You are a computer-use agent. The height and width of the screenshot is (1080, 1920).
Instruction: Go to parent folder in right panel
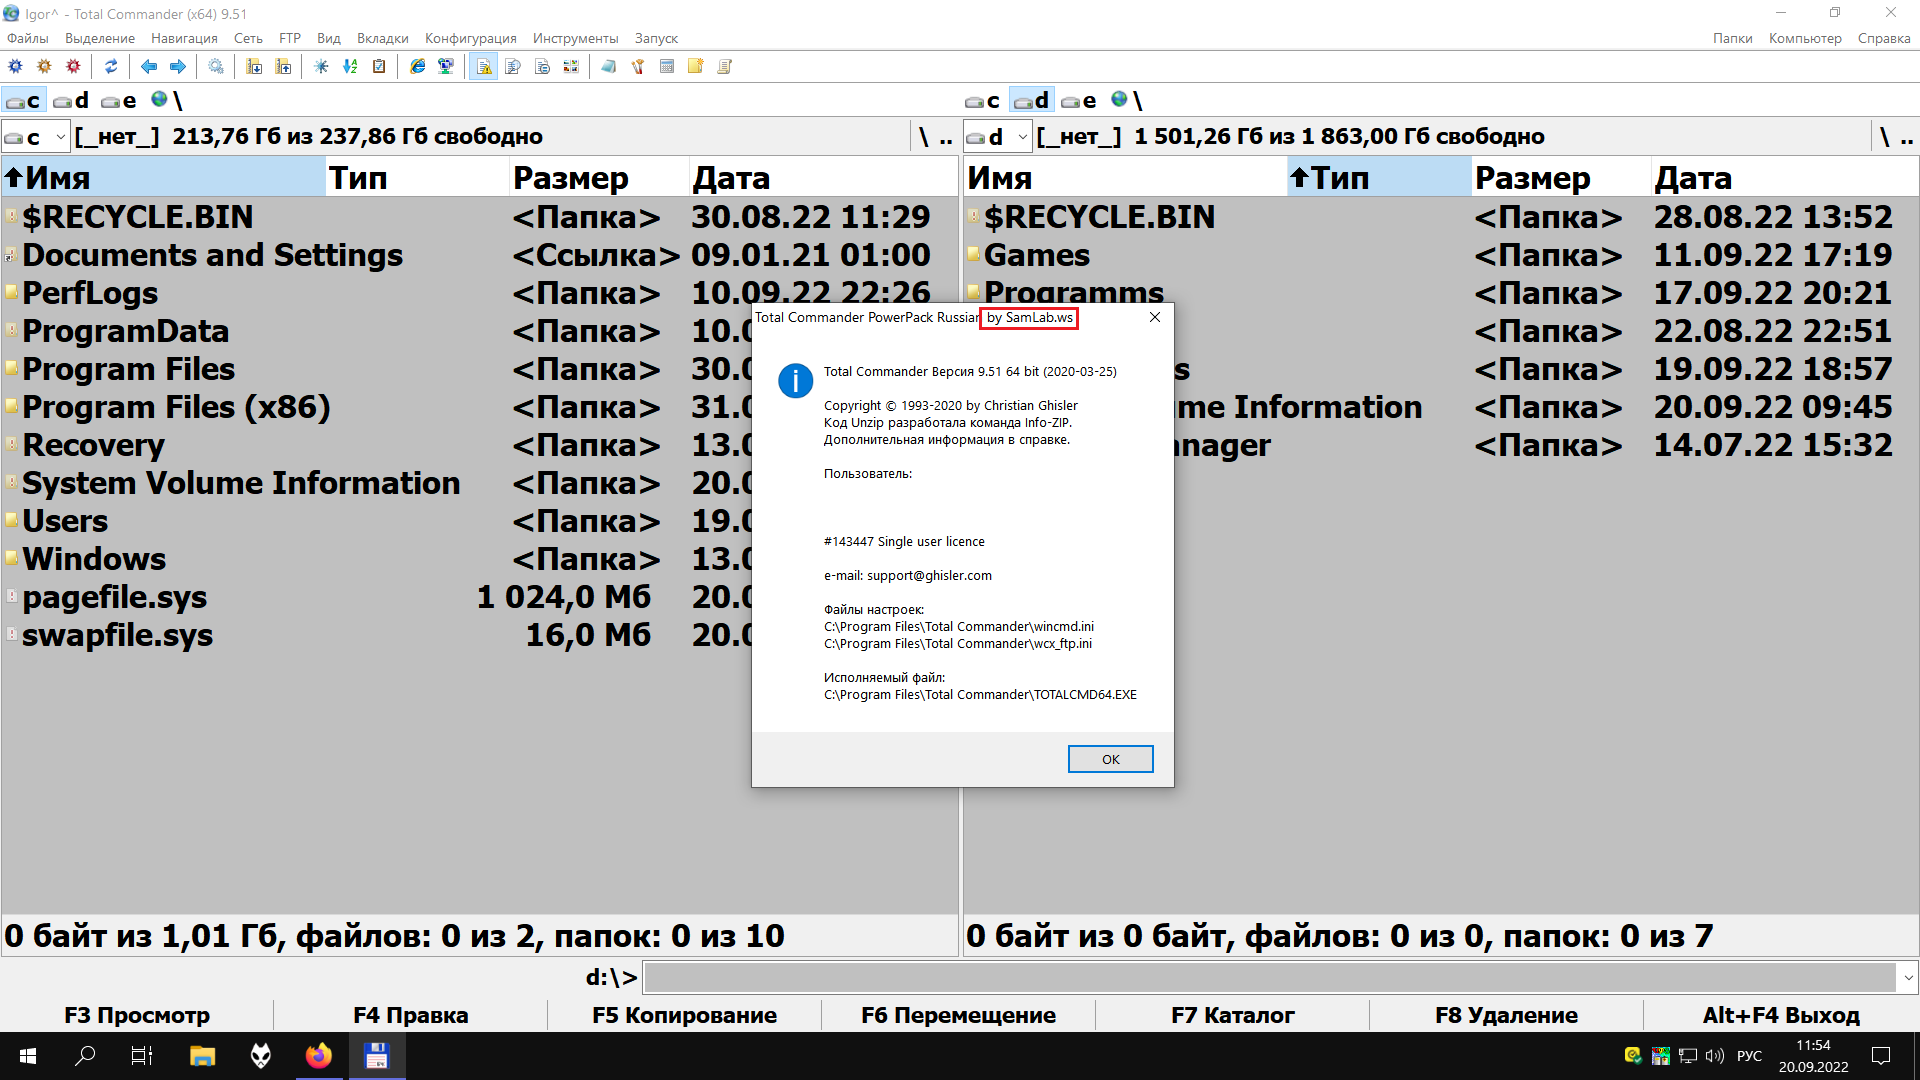(x=1907, y=137)
